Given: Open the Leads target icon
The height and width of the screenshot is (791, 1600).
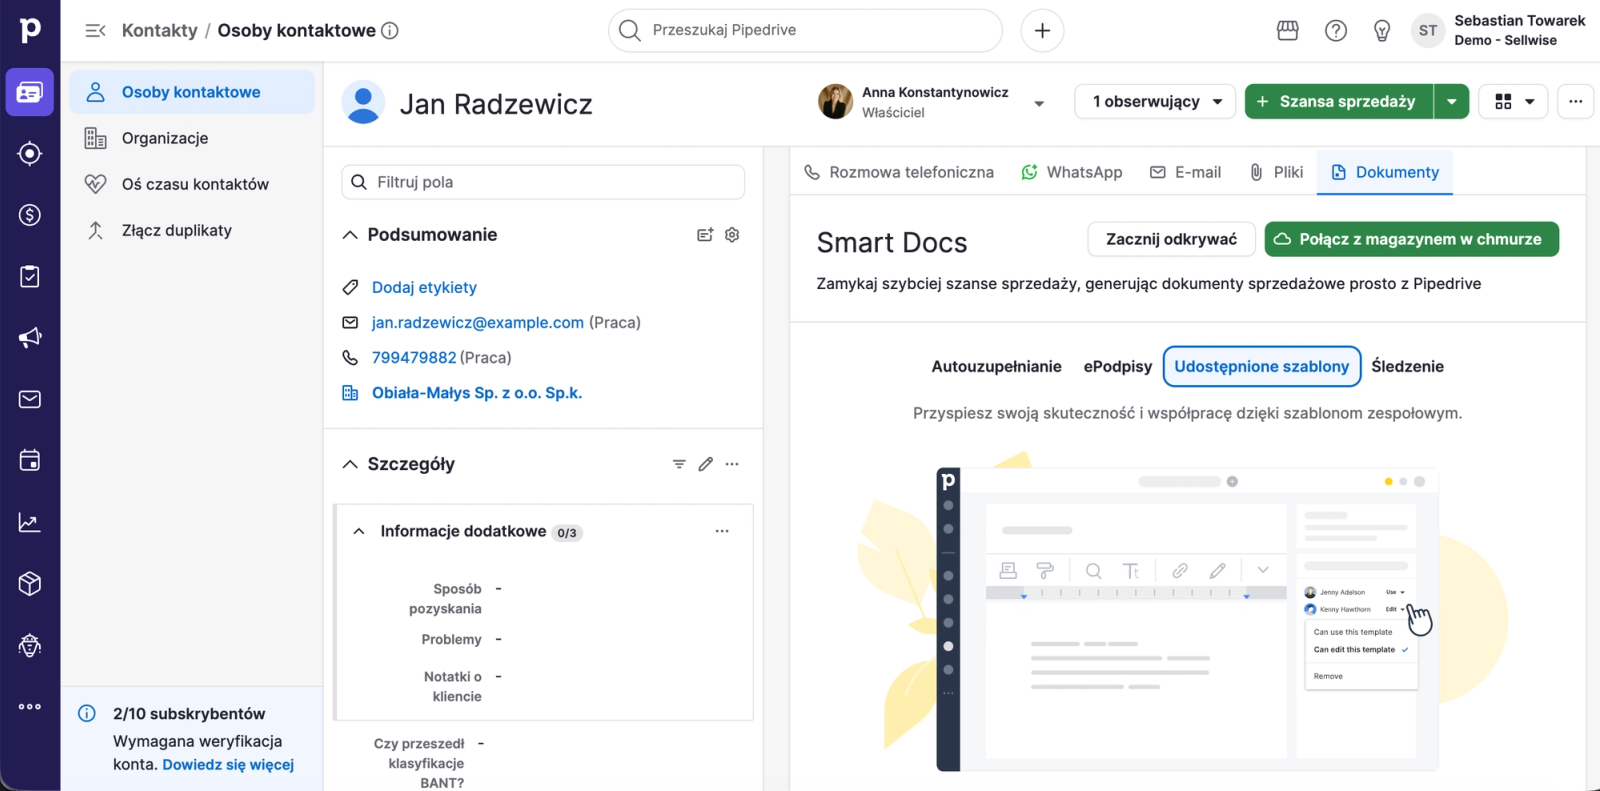Looking at the screenshot, I should click(30, 153).
